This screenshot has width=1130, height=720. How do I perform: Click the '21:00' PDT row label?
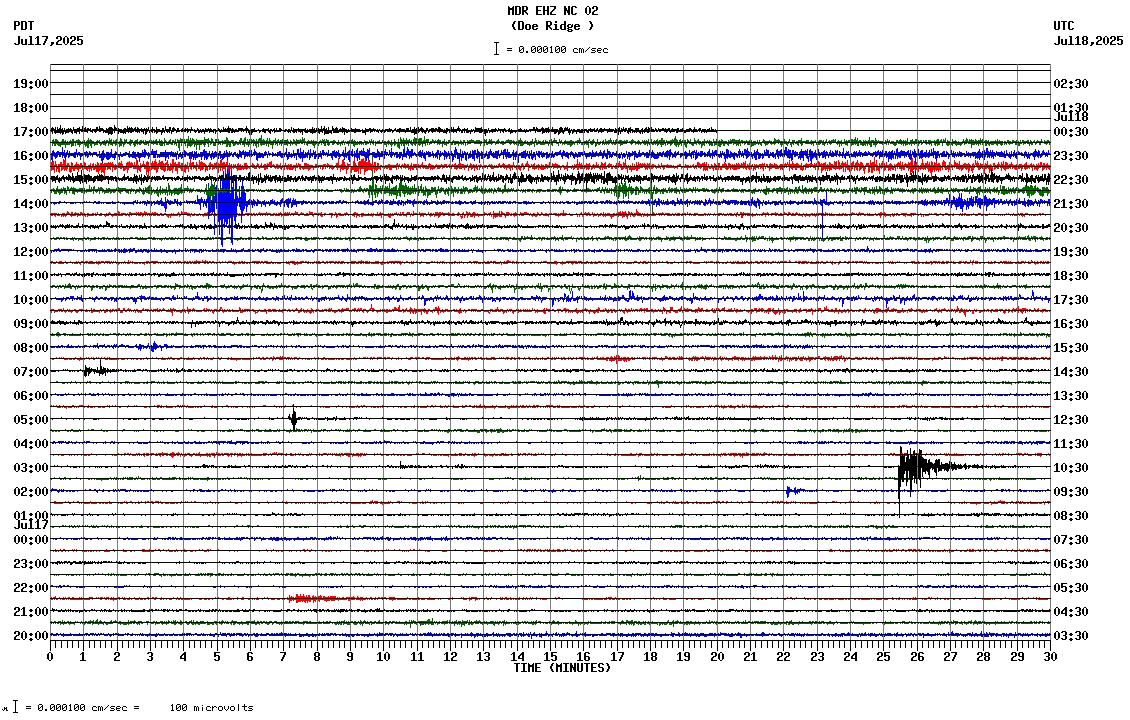click(31, 612)
